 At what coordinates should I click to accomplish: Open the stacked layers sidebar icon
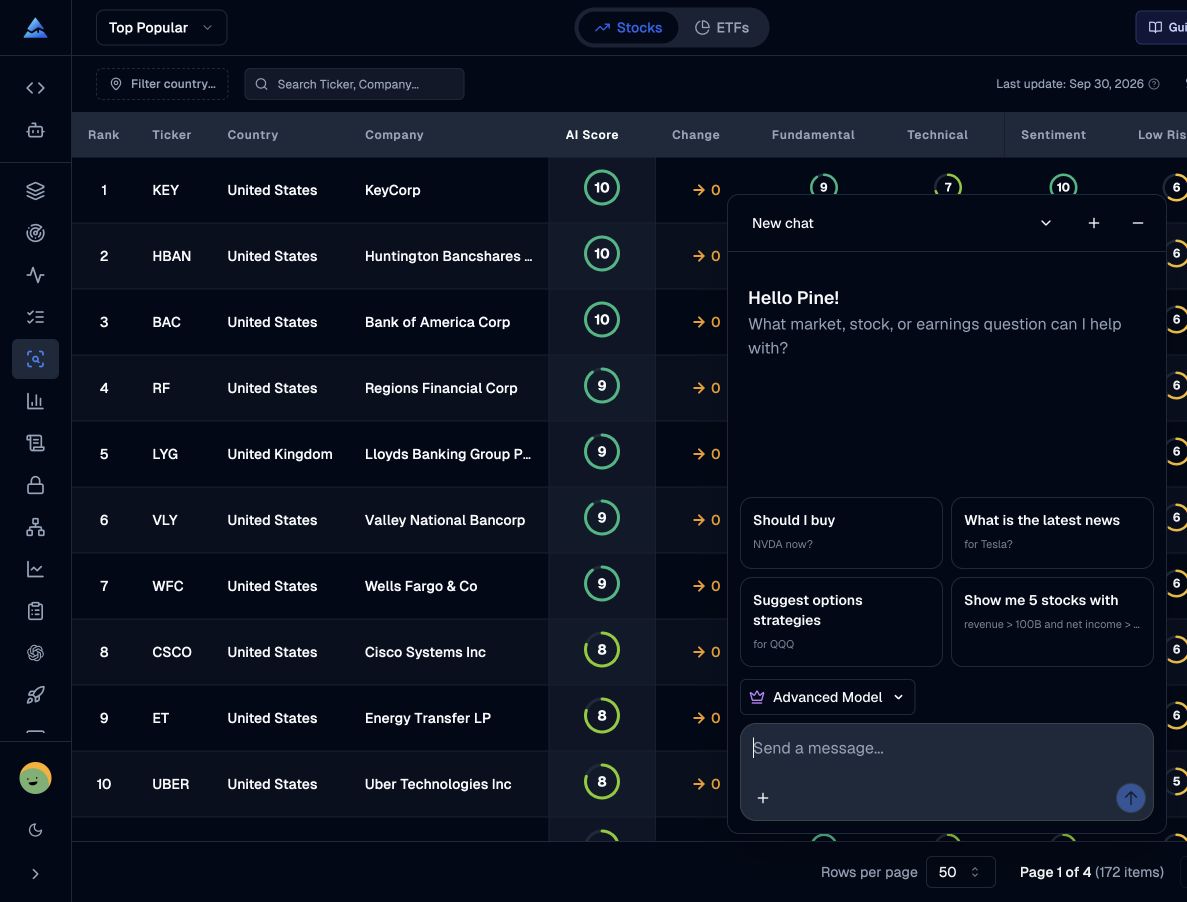coord(36,191)
